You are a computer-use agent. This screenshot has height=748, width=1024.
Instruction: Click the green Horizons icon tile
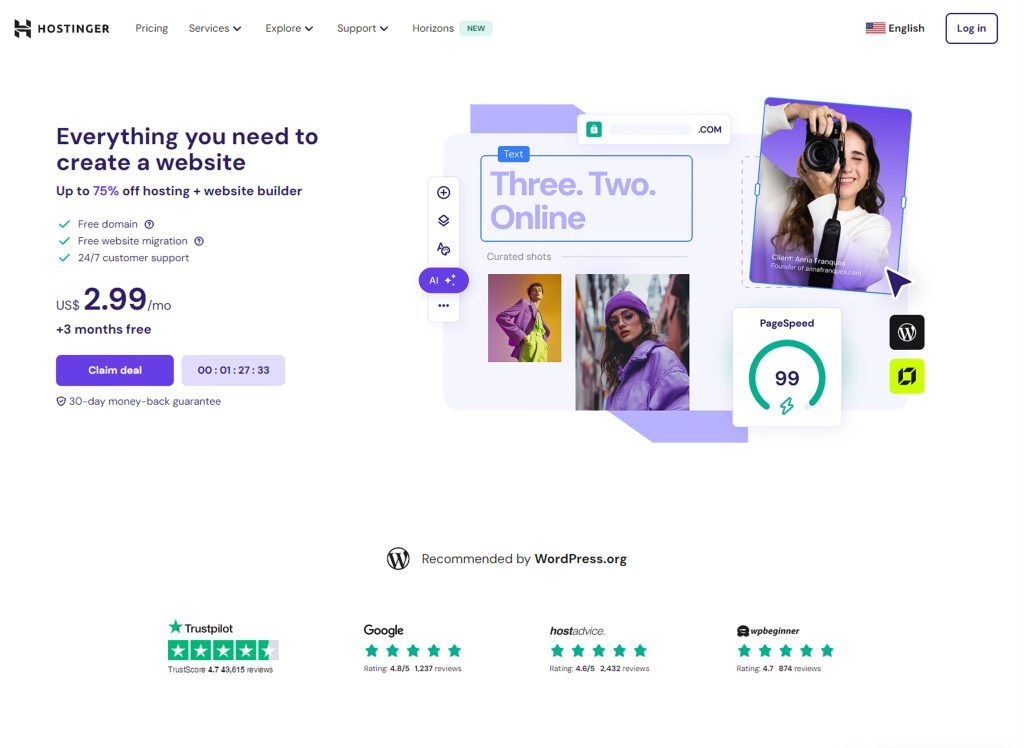tap(906, 376)
